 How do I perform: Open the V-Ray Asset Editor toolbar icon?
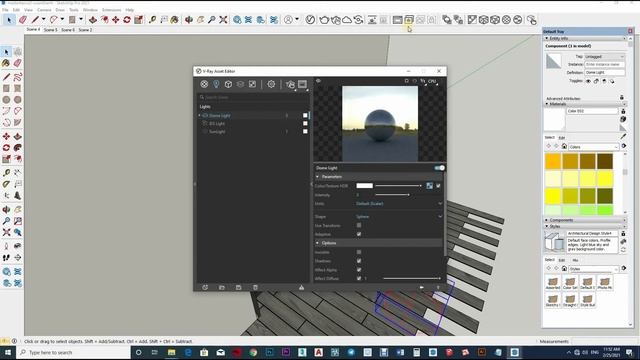(x=310, y=20)
